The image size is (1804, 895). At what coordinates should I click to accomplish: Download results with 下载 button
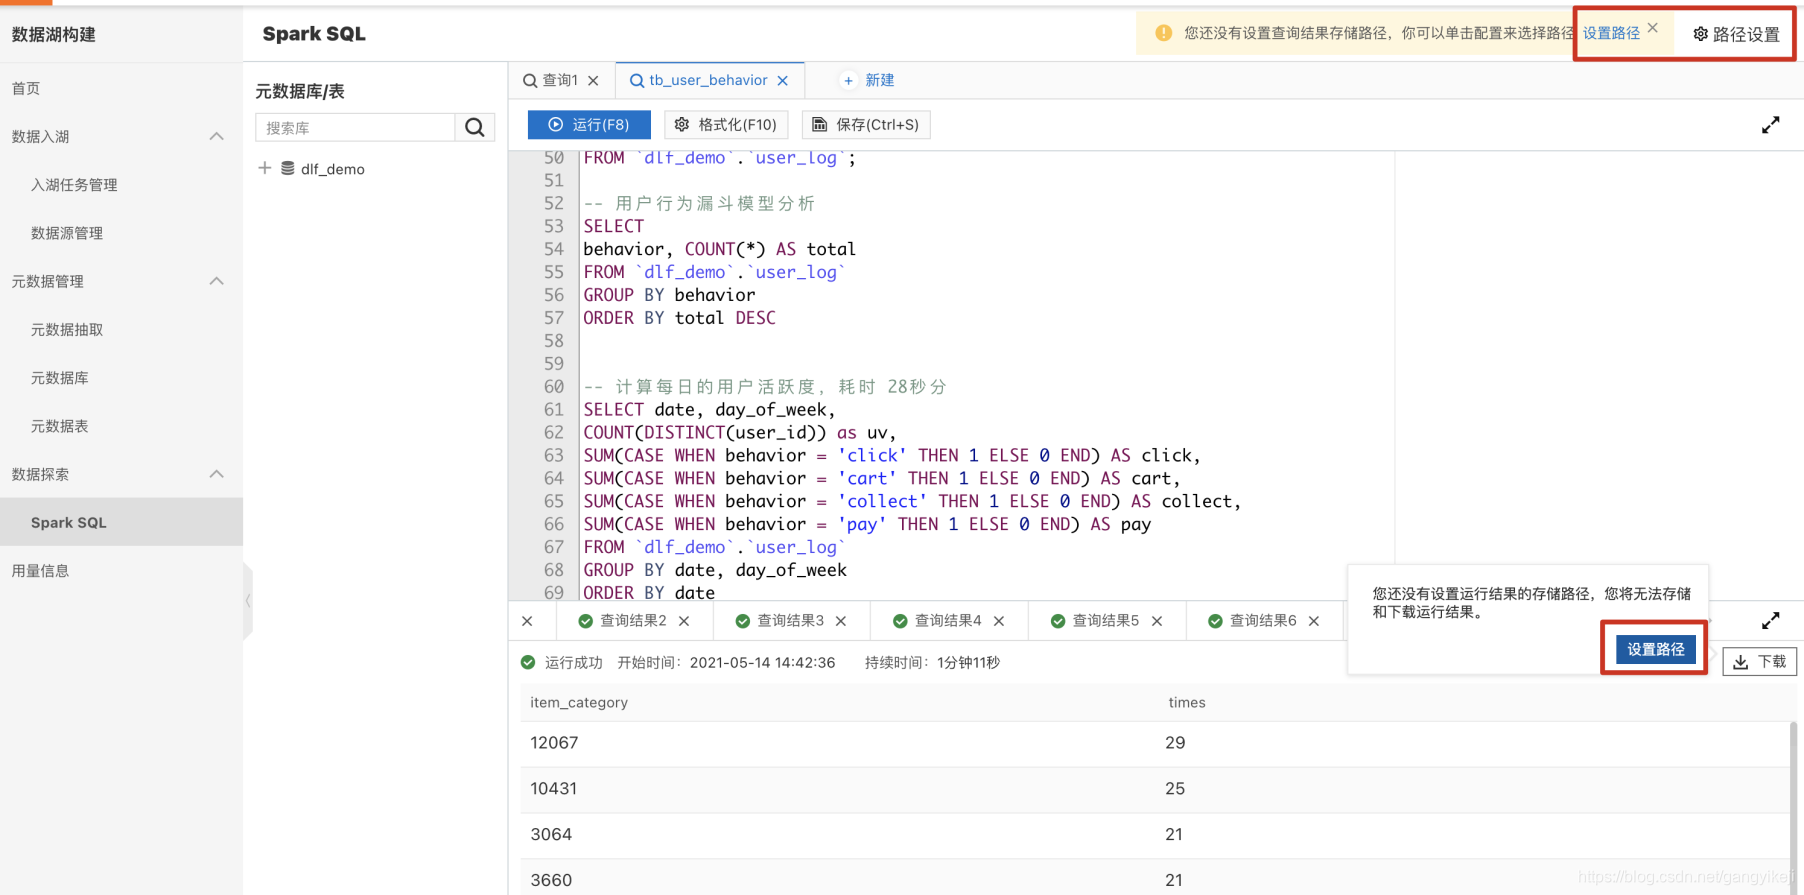tap(1759, 661)
